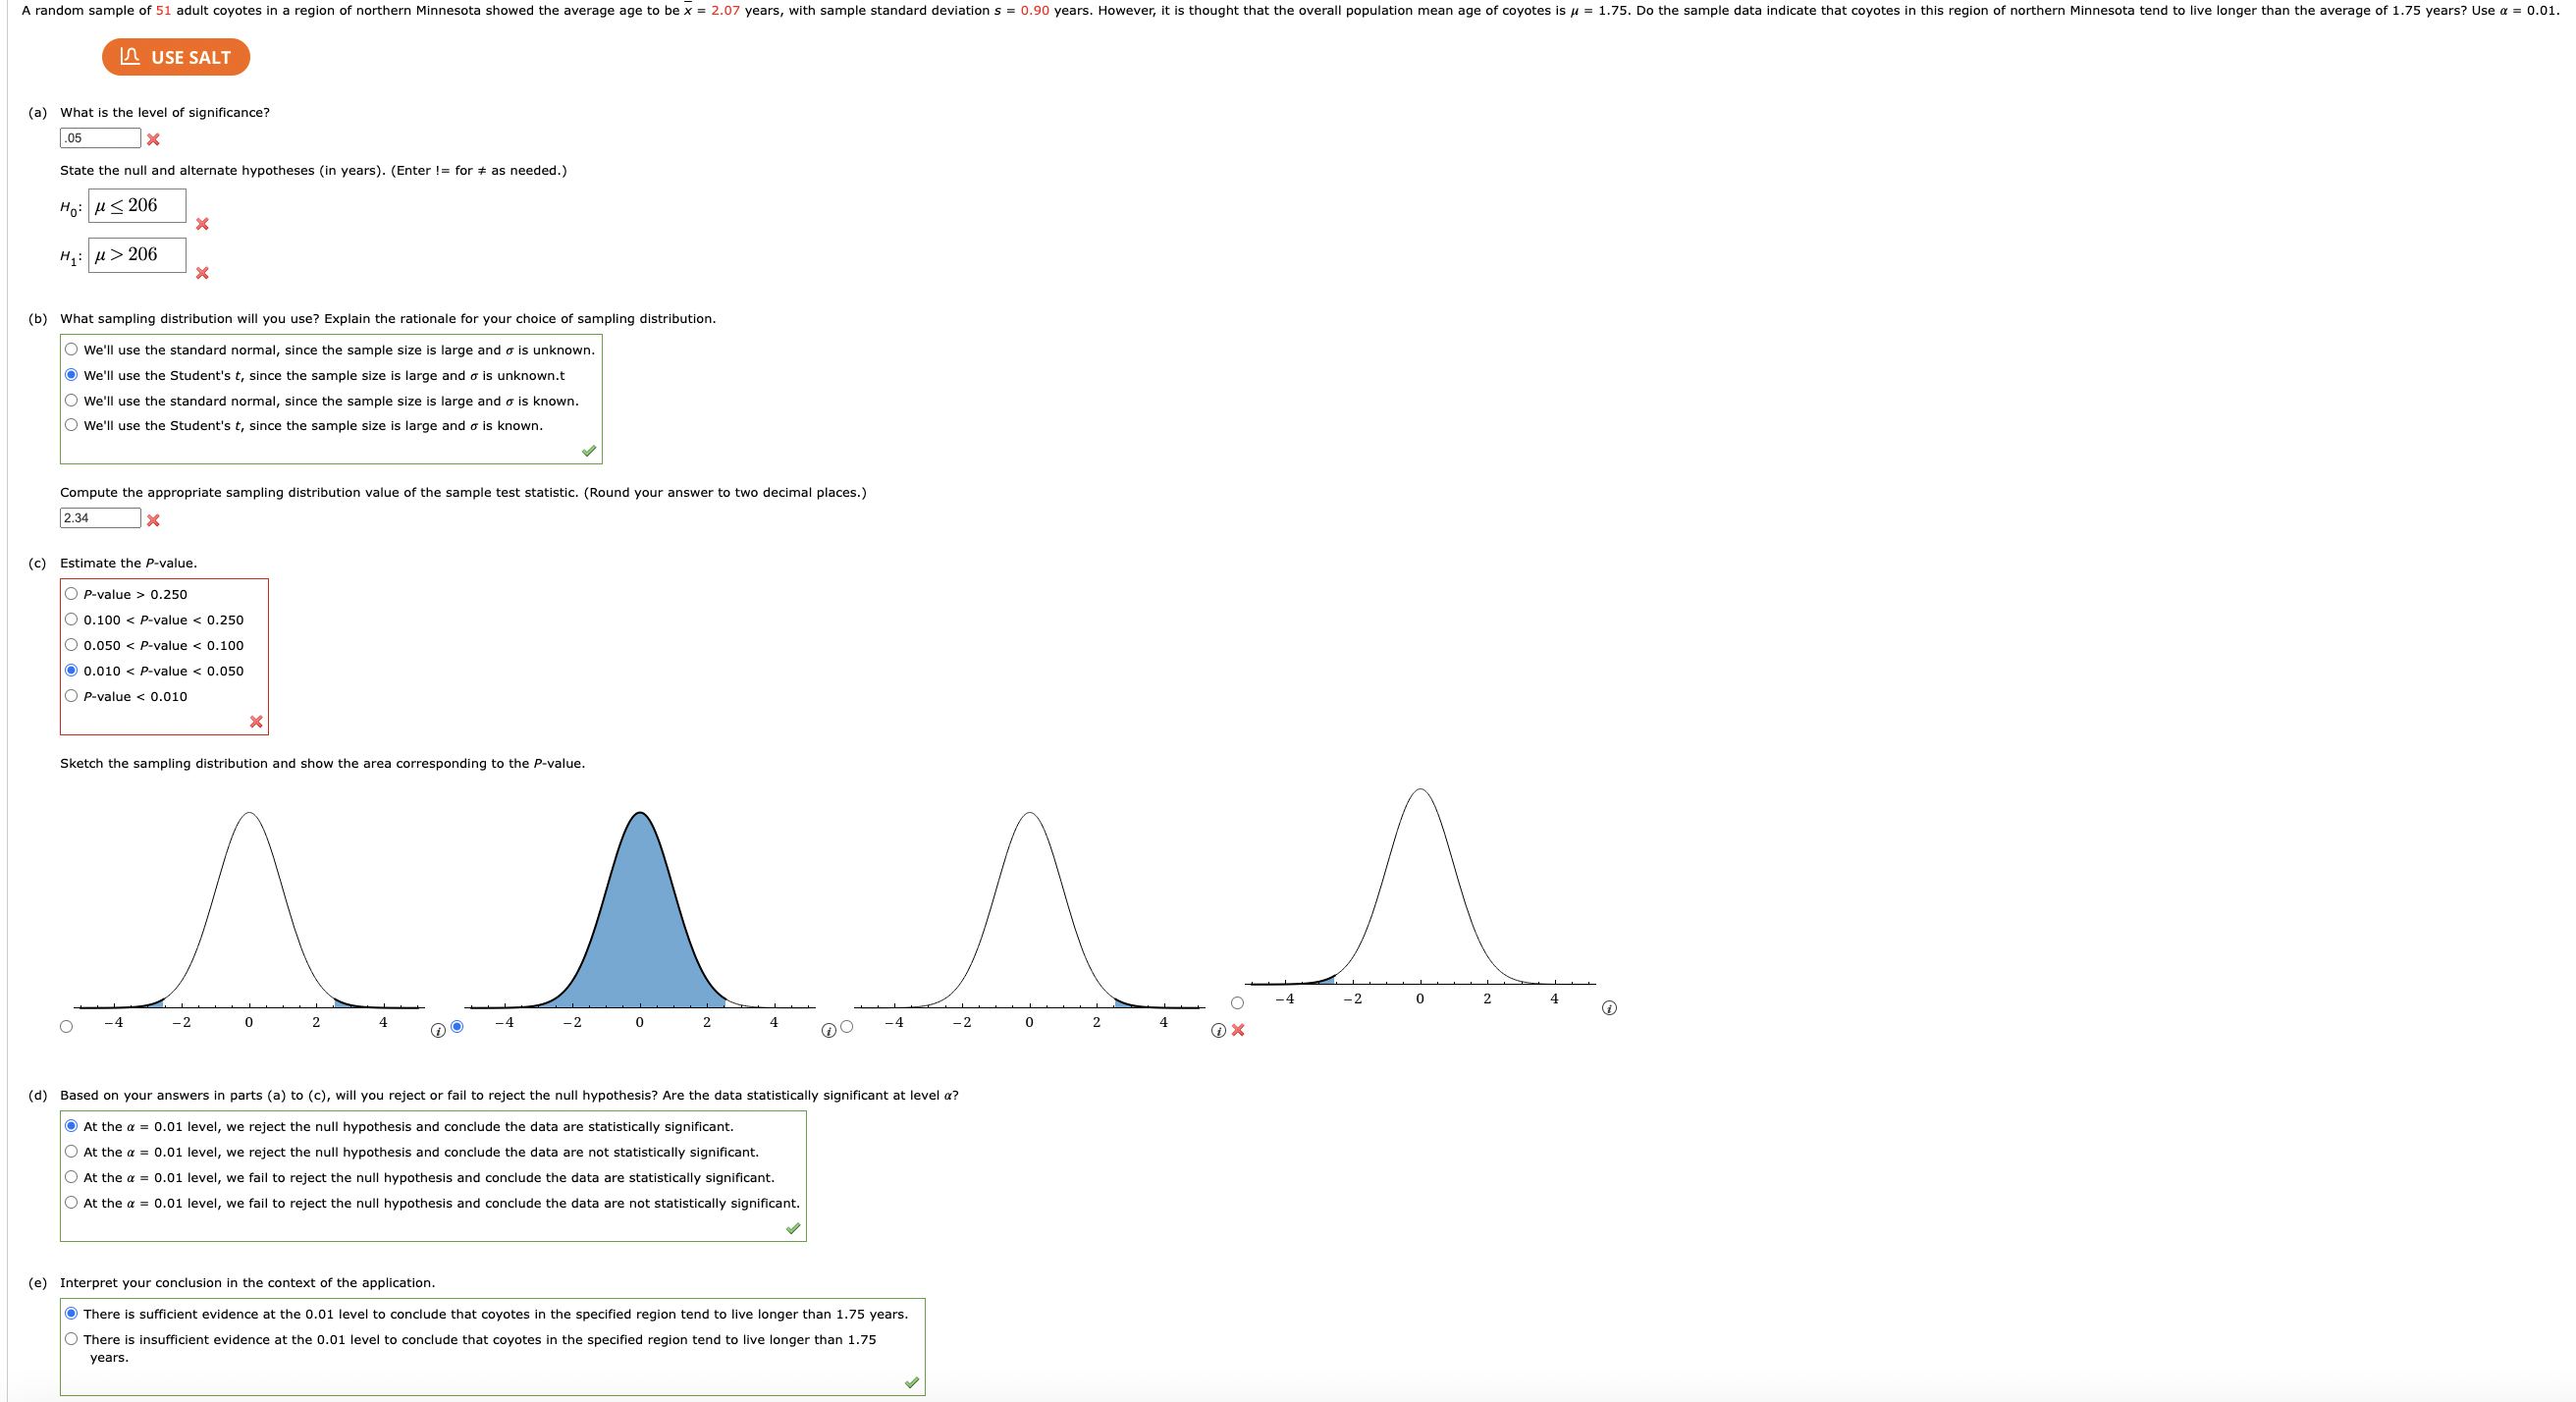This screenshot has height=1402, width=2576.
Task: Edit the H0 null hypothesis field
Action: point(137,206)
